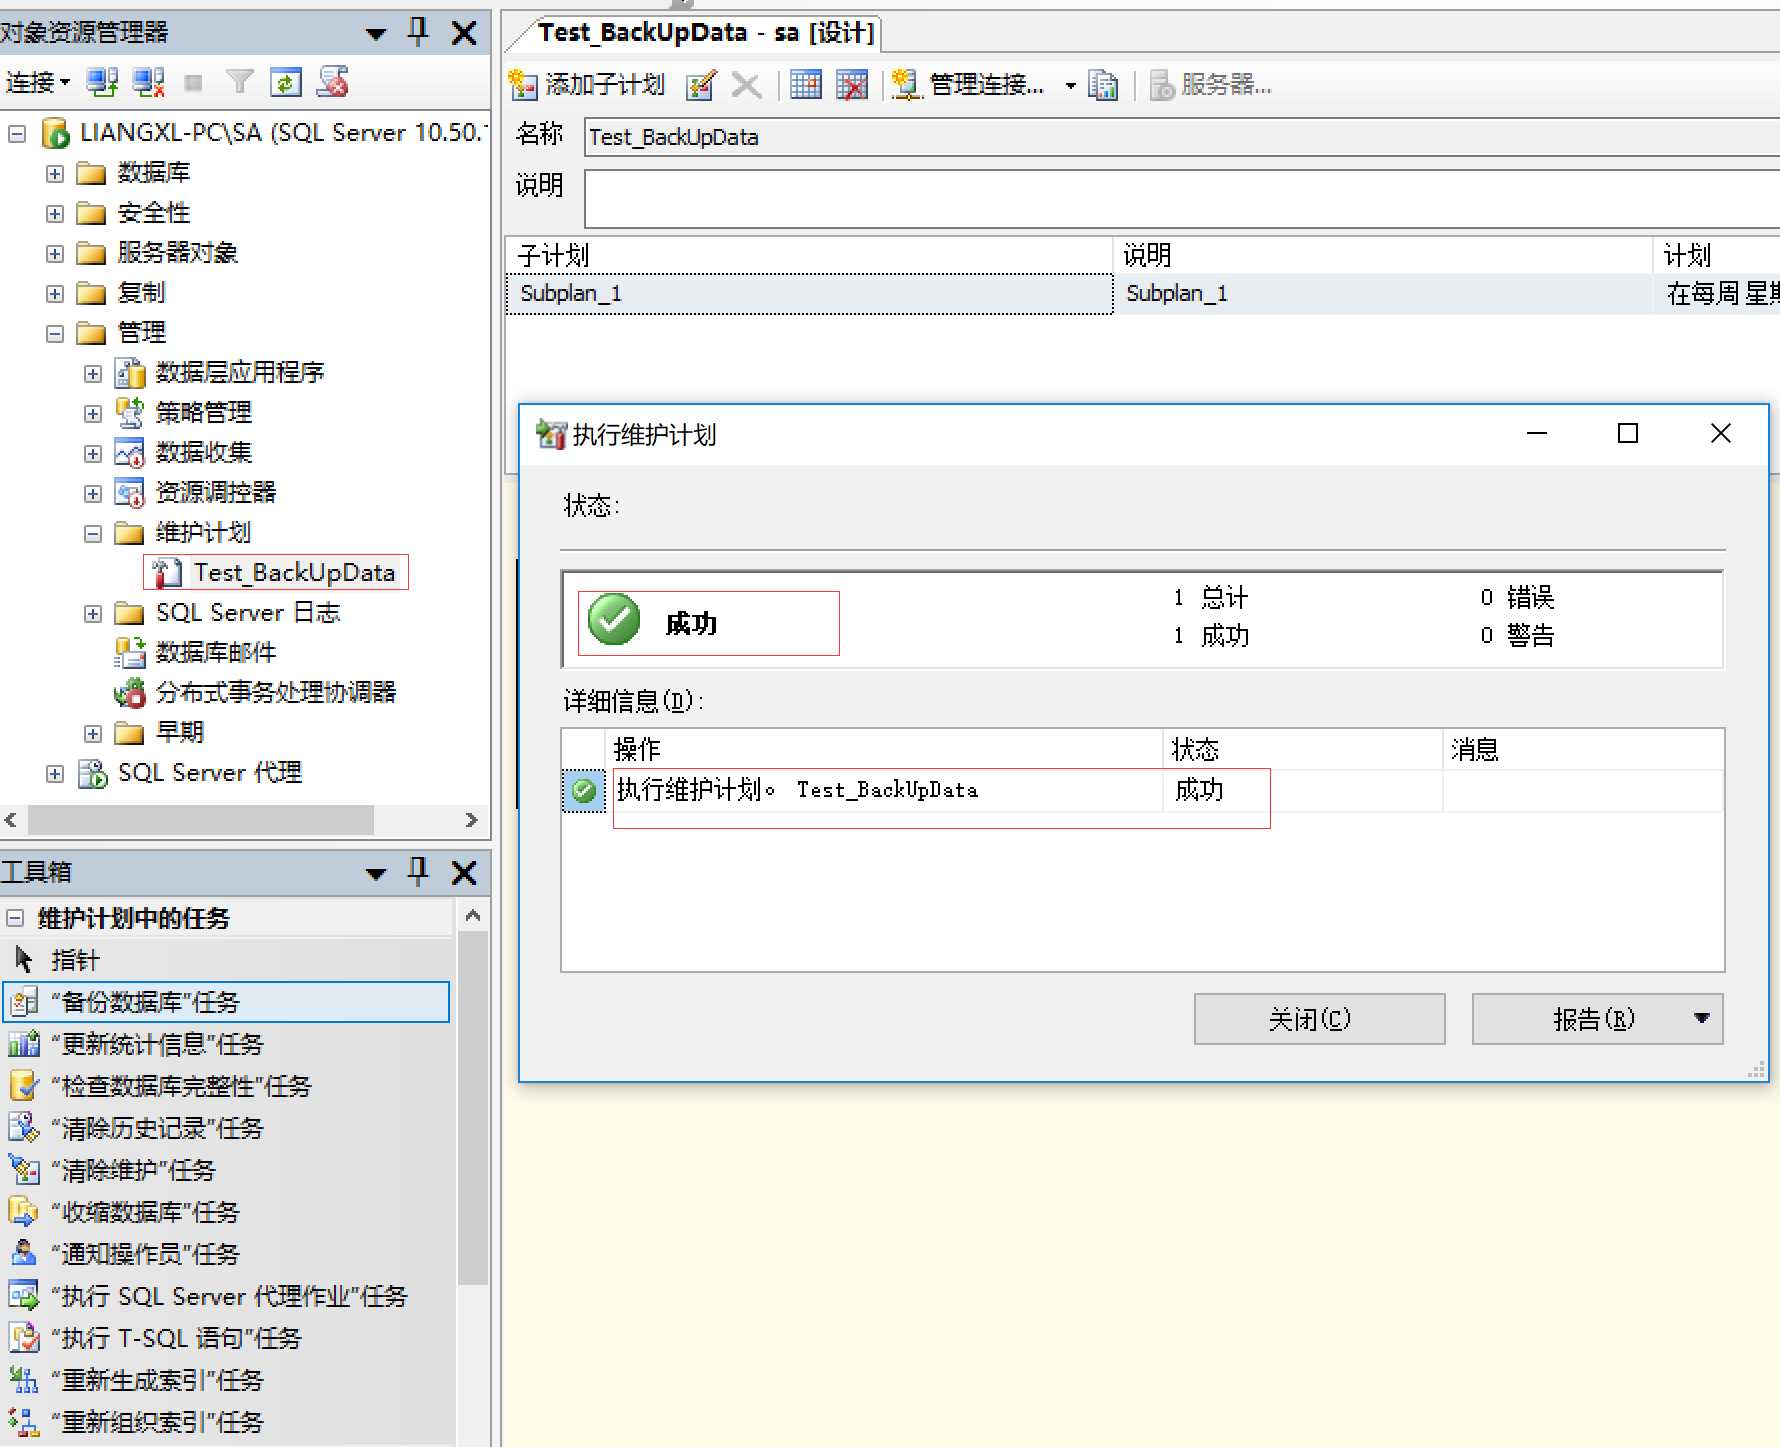This screenshot has width=1780, height=1447.
Task: Select 数据收集 tree item
Action: [204, 452]
